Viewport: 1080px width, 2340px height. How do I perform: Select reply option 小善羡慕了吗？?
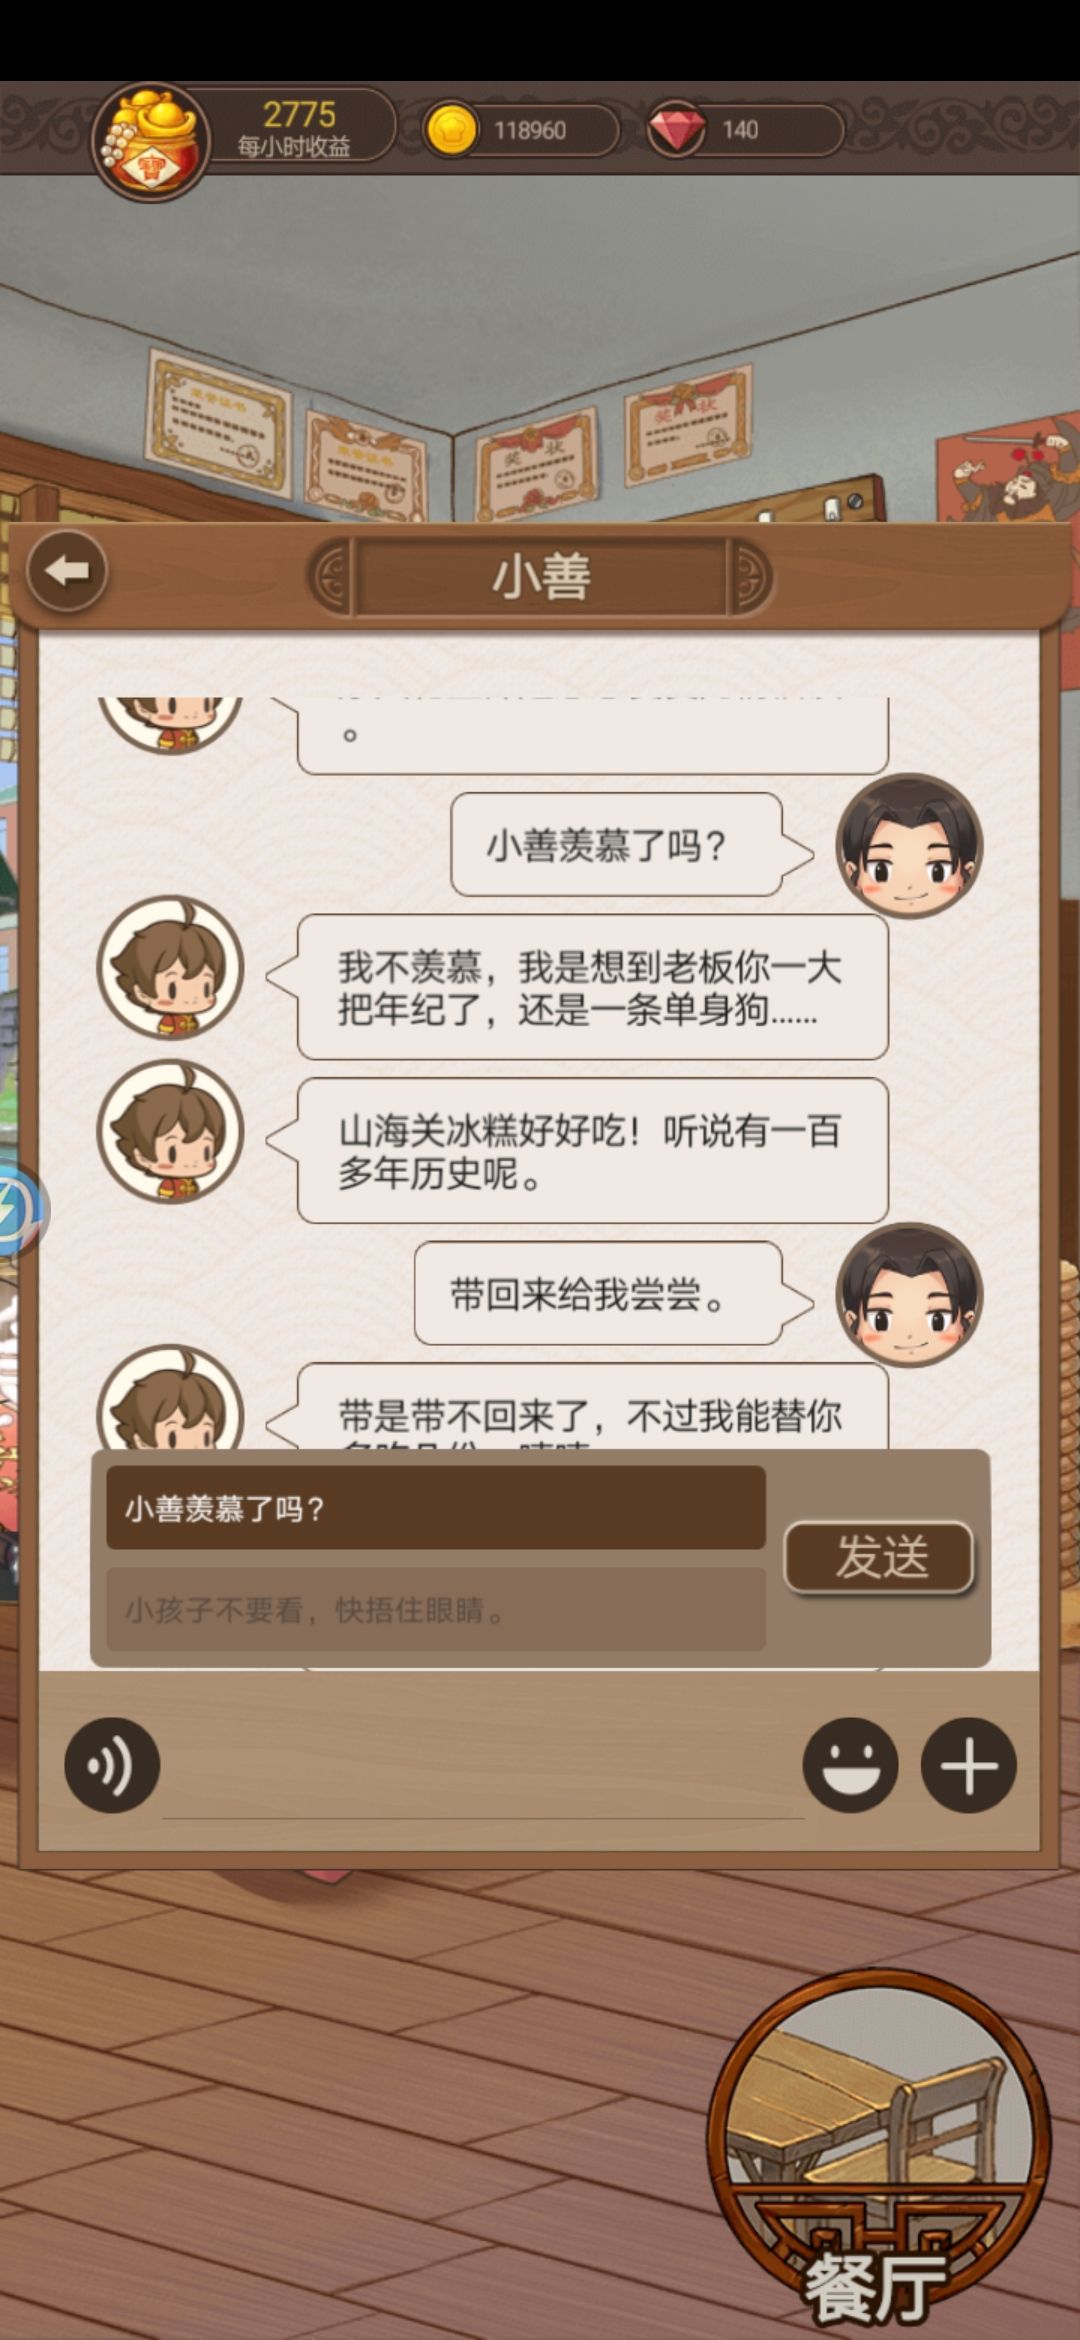(436, 1508)
